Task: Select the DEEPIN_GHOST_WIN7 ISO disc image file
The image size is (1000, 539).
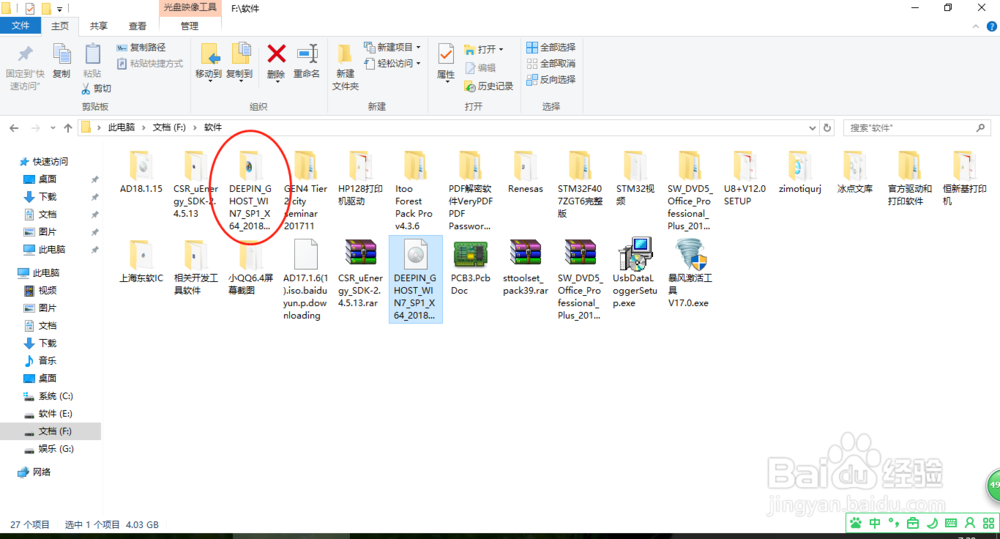Action: click(415, 279)
